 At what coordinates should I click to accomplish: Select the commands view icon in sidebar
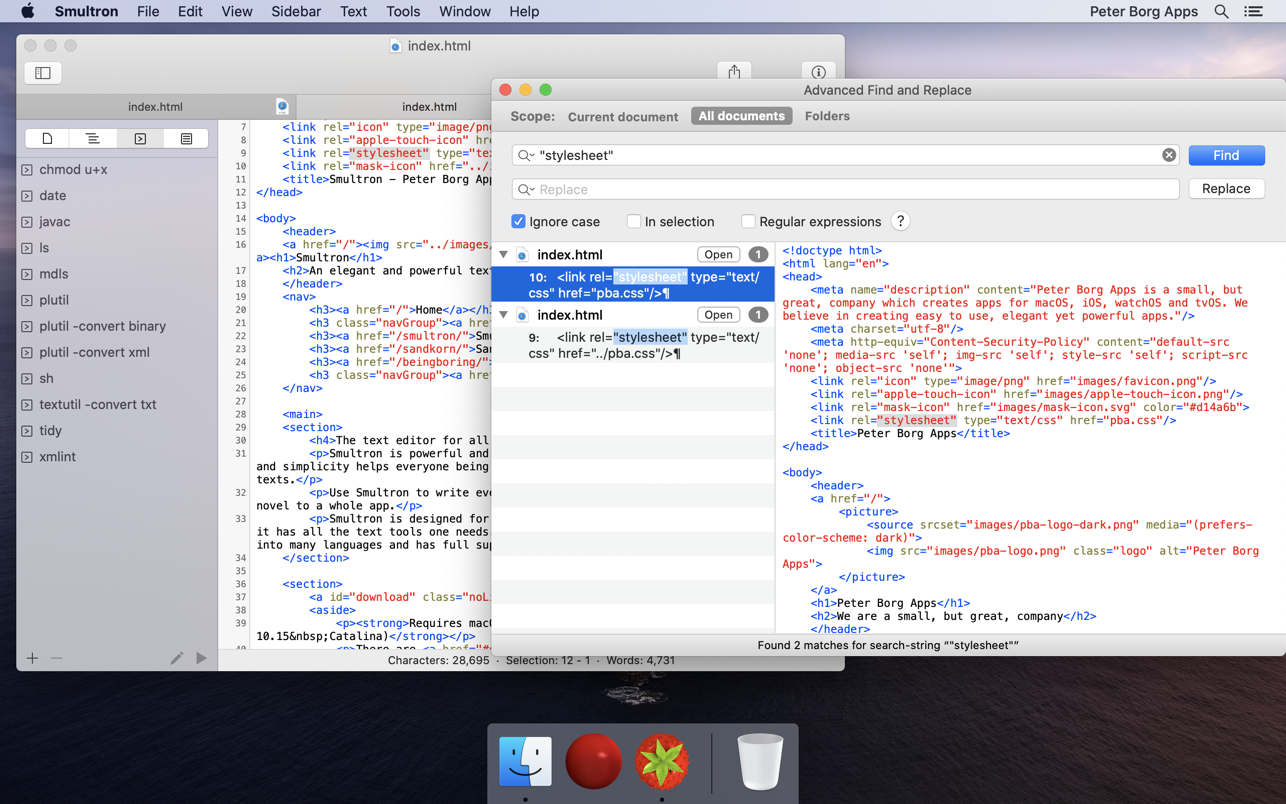(x=140, y=139)
